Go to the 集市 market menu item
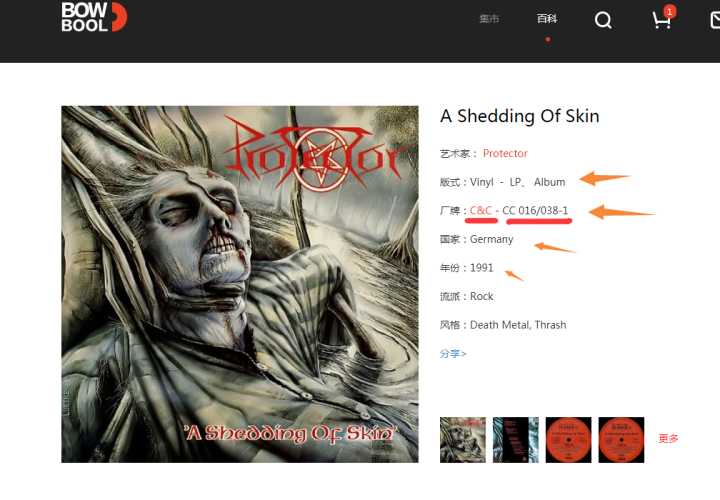The height and width of the screenshot is (500, 720). tap(489, 19)
